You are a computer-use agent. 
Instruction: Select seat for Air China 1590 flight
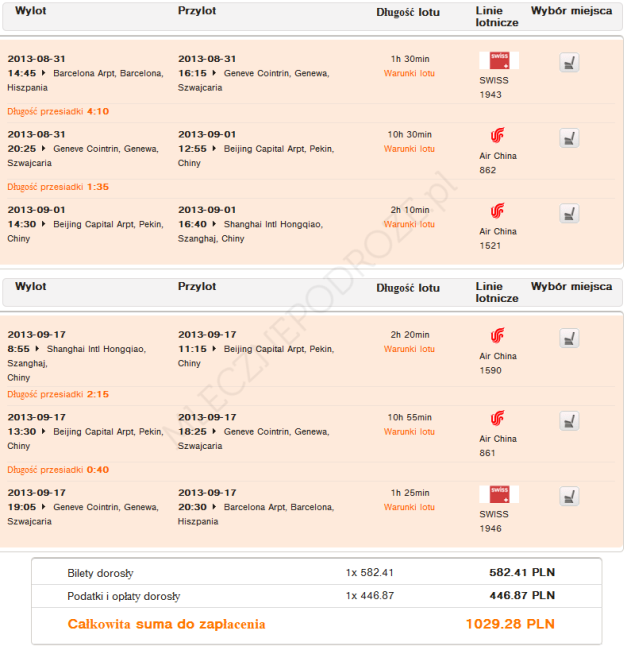[x=569, y=337]
